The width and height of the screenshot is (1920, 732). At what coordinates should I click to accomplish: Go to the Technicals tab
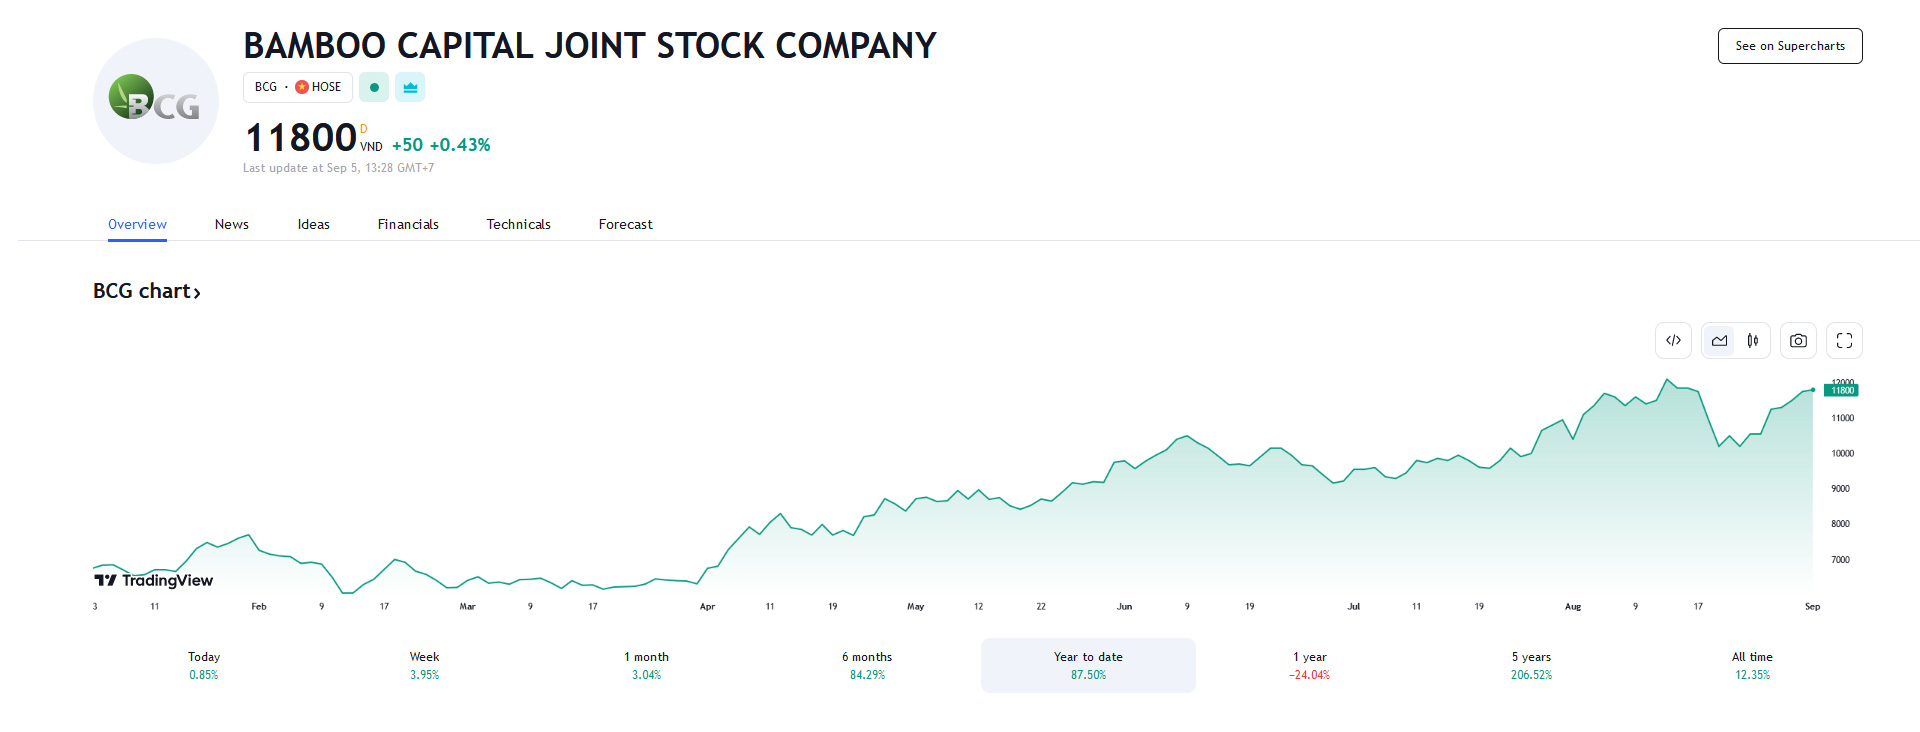coord(518,225)
